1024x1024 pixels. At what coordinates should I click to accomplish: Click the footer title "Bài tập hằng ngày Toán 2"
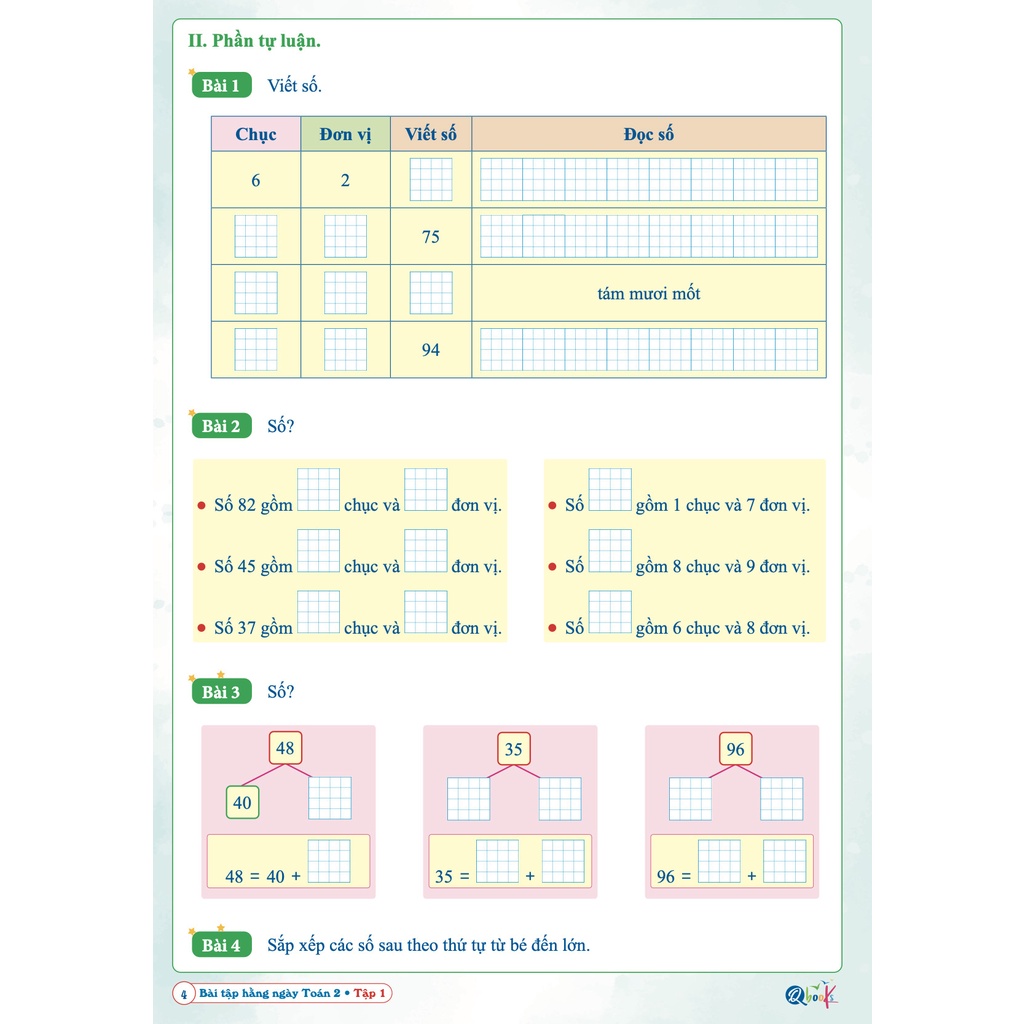click(x=270, y=994)
